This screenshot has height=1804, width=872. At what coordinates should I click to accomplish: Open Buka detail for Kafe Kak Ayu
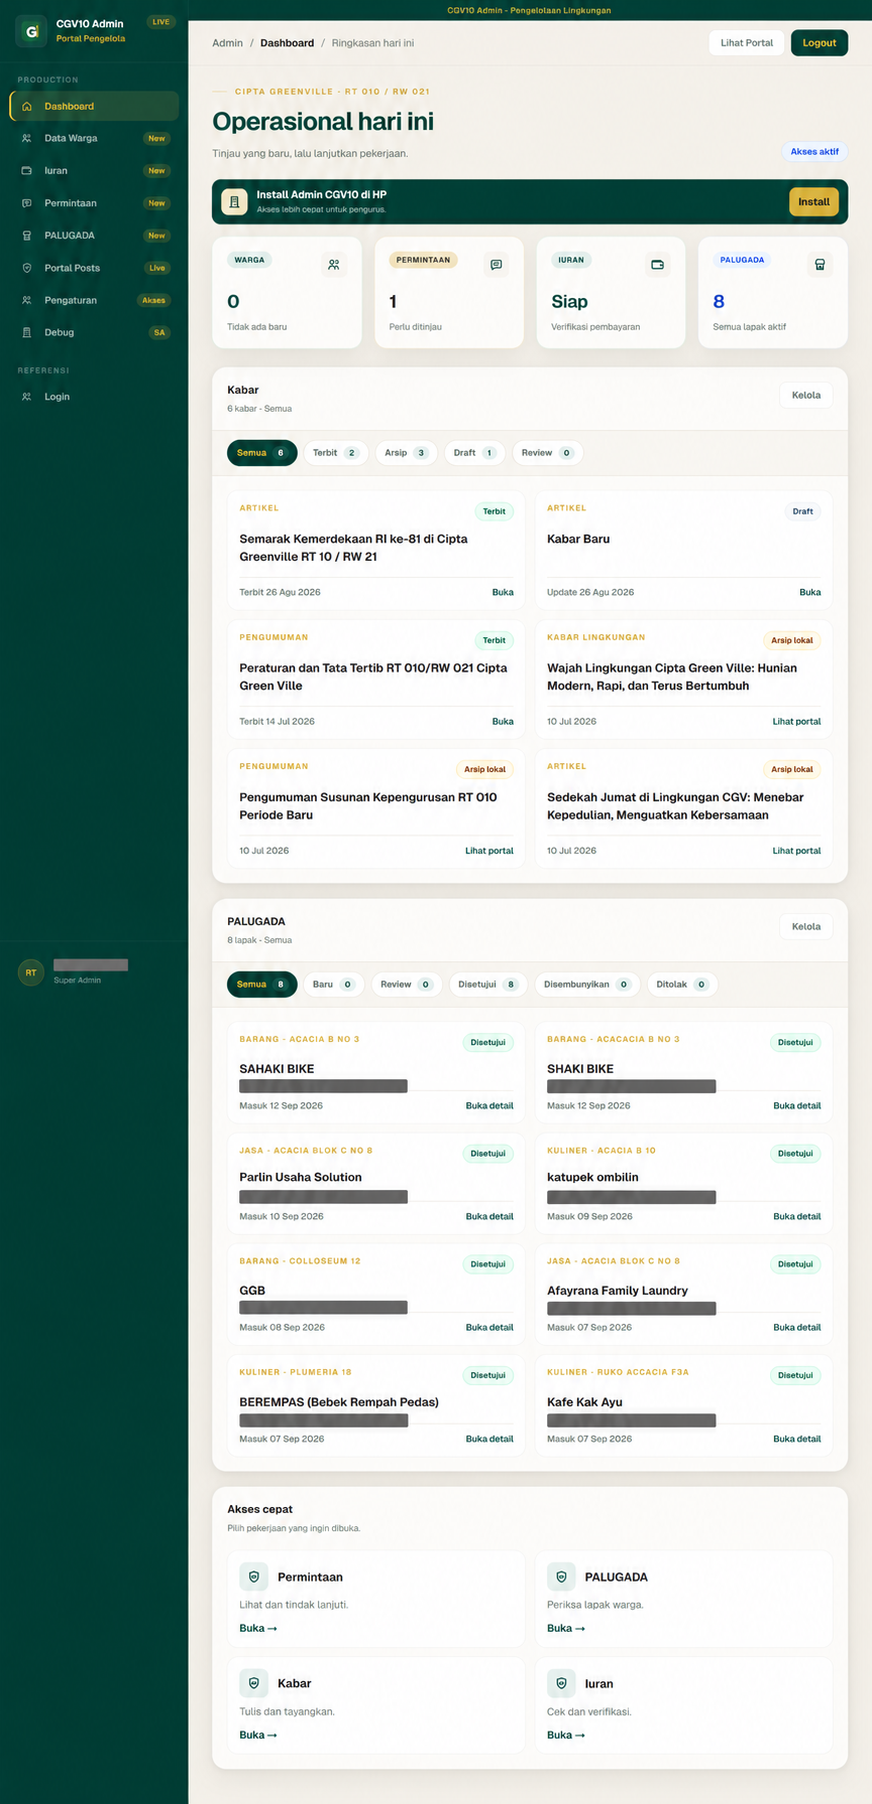(x=797, y=1439)
